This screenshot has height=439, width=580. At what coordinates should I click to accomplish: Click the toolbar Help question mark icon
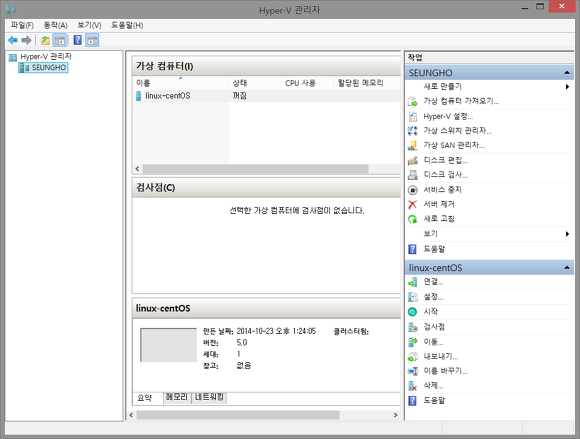pos(78,40)
